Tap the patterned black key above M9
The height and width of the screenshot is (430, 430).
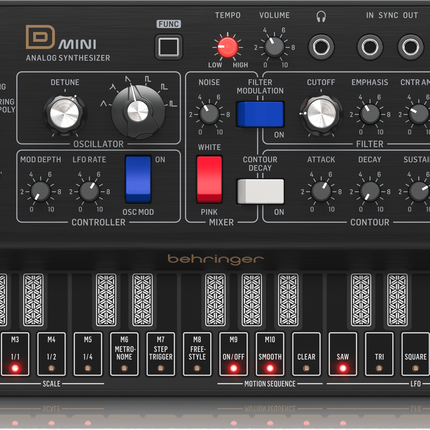[x=215, y=300]
